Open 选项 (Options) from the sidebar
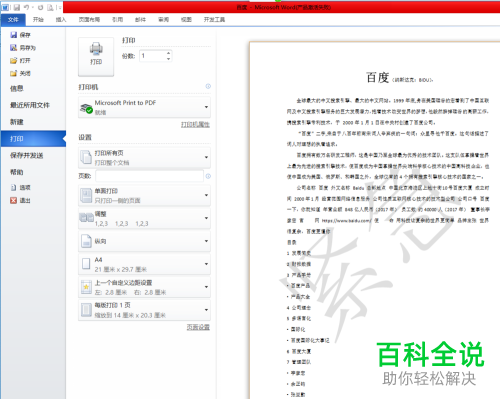Screen dimensions: 500x399 [20, 187]
